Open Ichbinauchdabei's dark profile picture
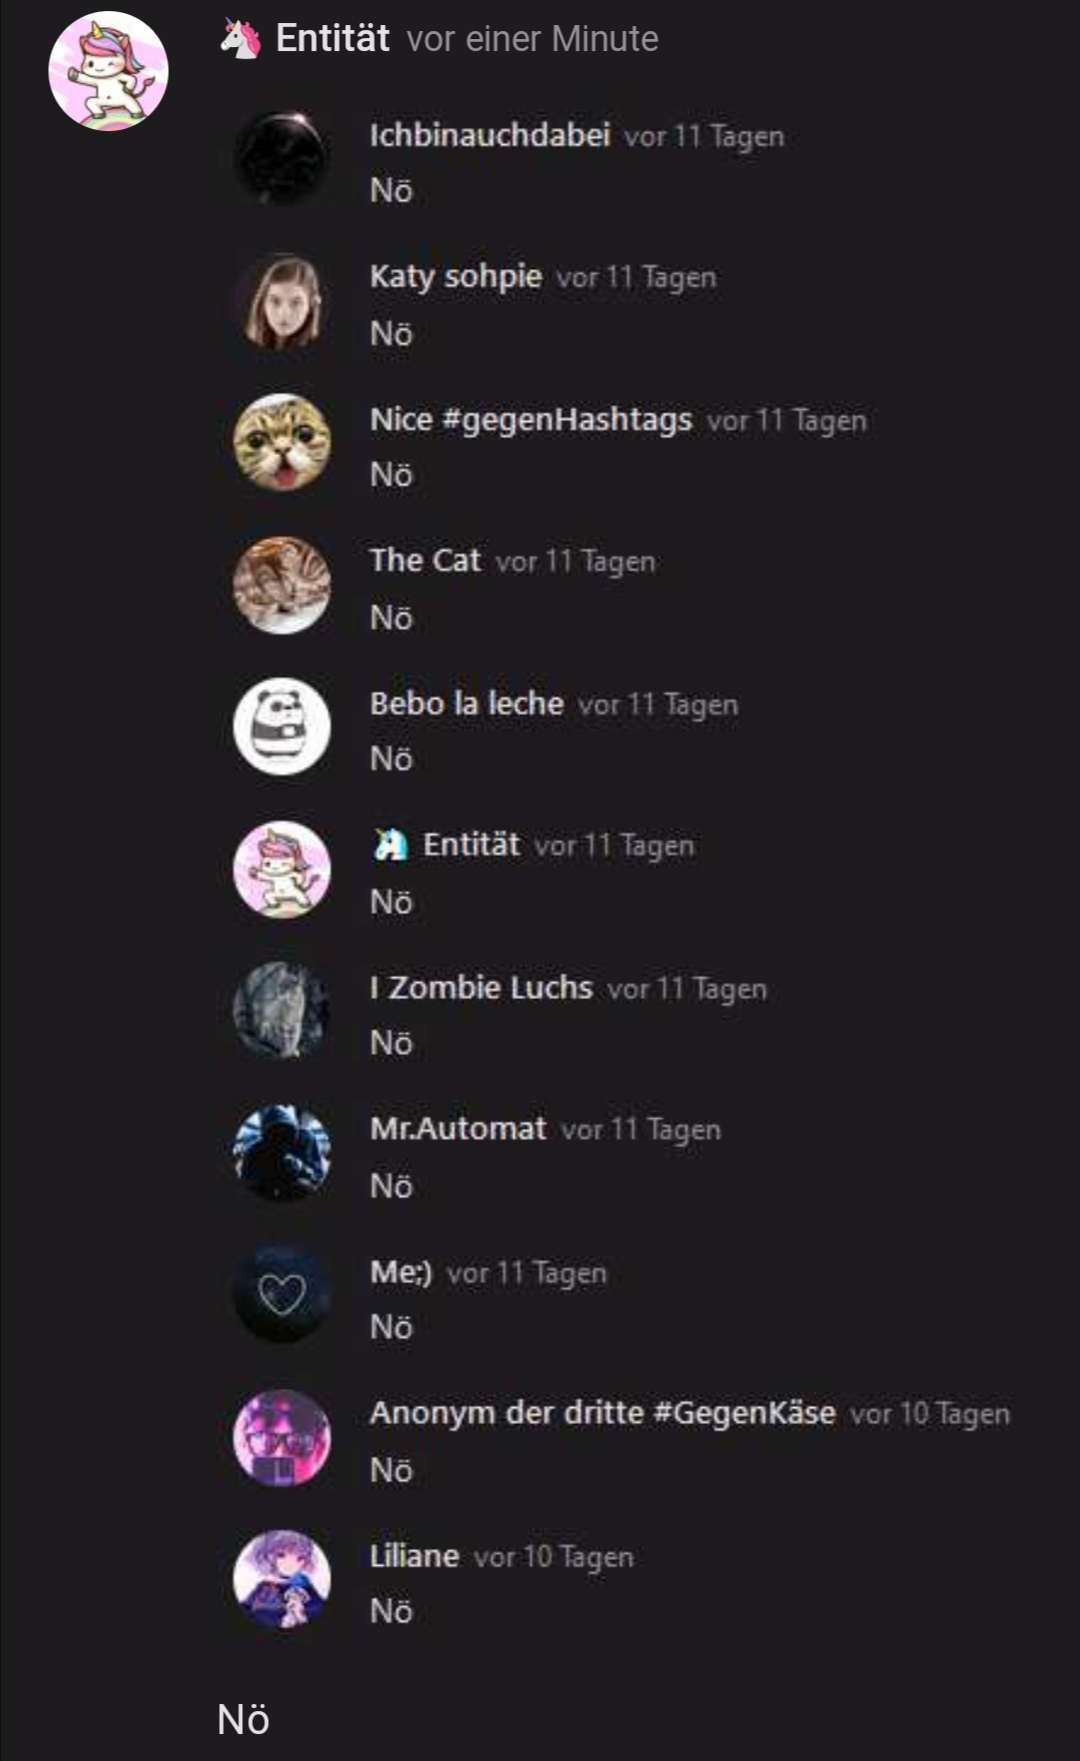This screenshot has width=1080, height=1761. [282, 158]
